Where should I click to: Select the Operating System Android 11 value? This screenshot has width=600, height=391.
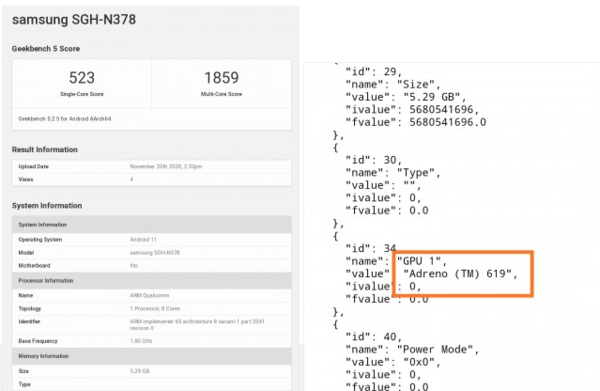tap(143, 239)
